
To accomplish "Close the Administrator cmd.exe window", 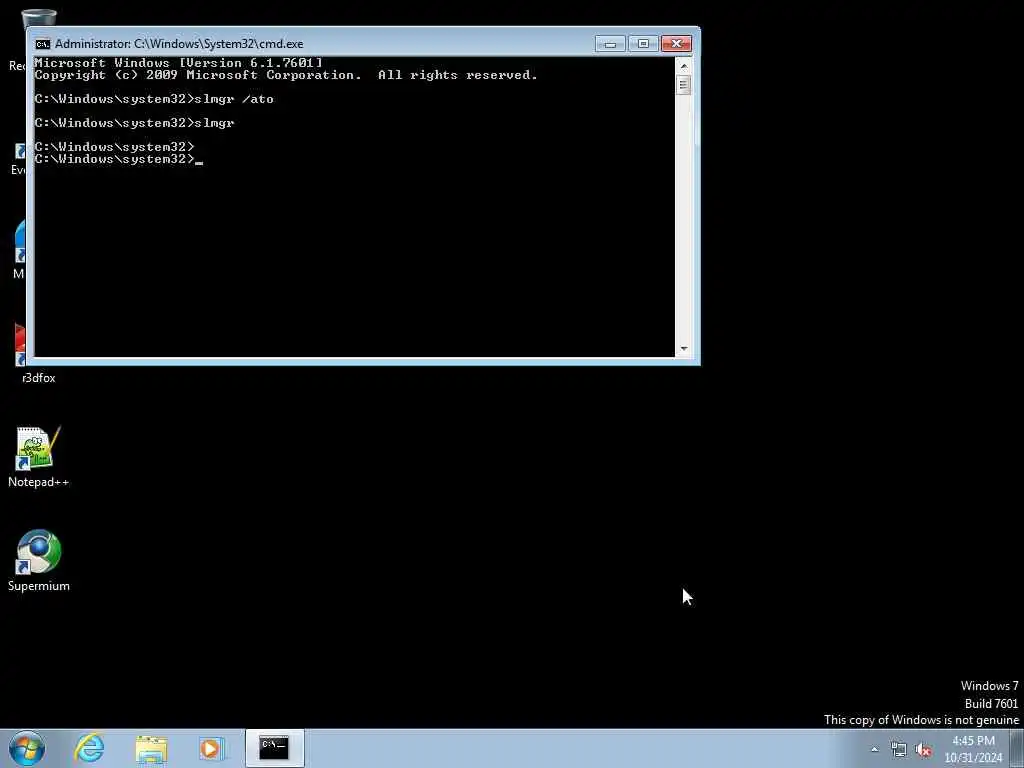I will pos(677,44).
